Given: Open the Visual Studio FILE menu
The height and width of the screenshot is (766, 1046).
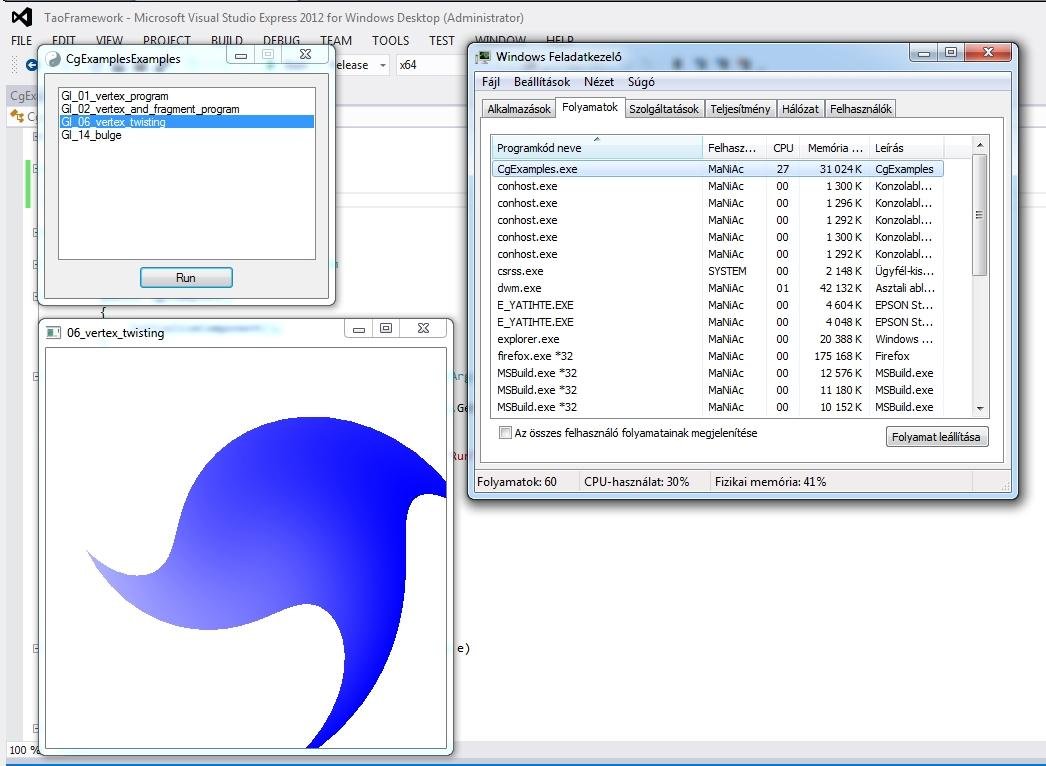Looking at the screenshot, I should click(x=21, y=41).
